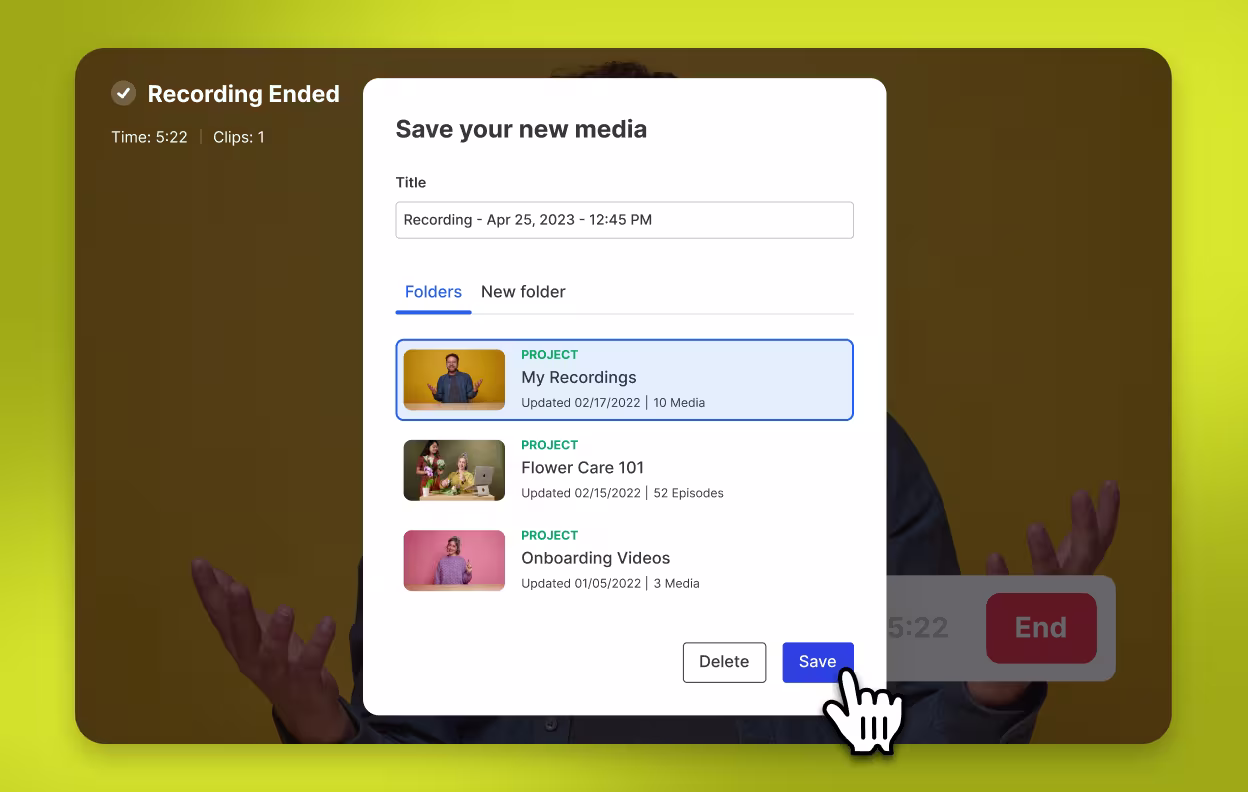Click the Onboarding Videos project thumbnail
This screenshot has width=1248, height=792.
[454, 560]
